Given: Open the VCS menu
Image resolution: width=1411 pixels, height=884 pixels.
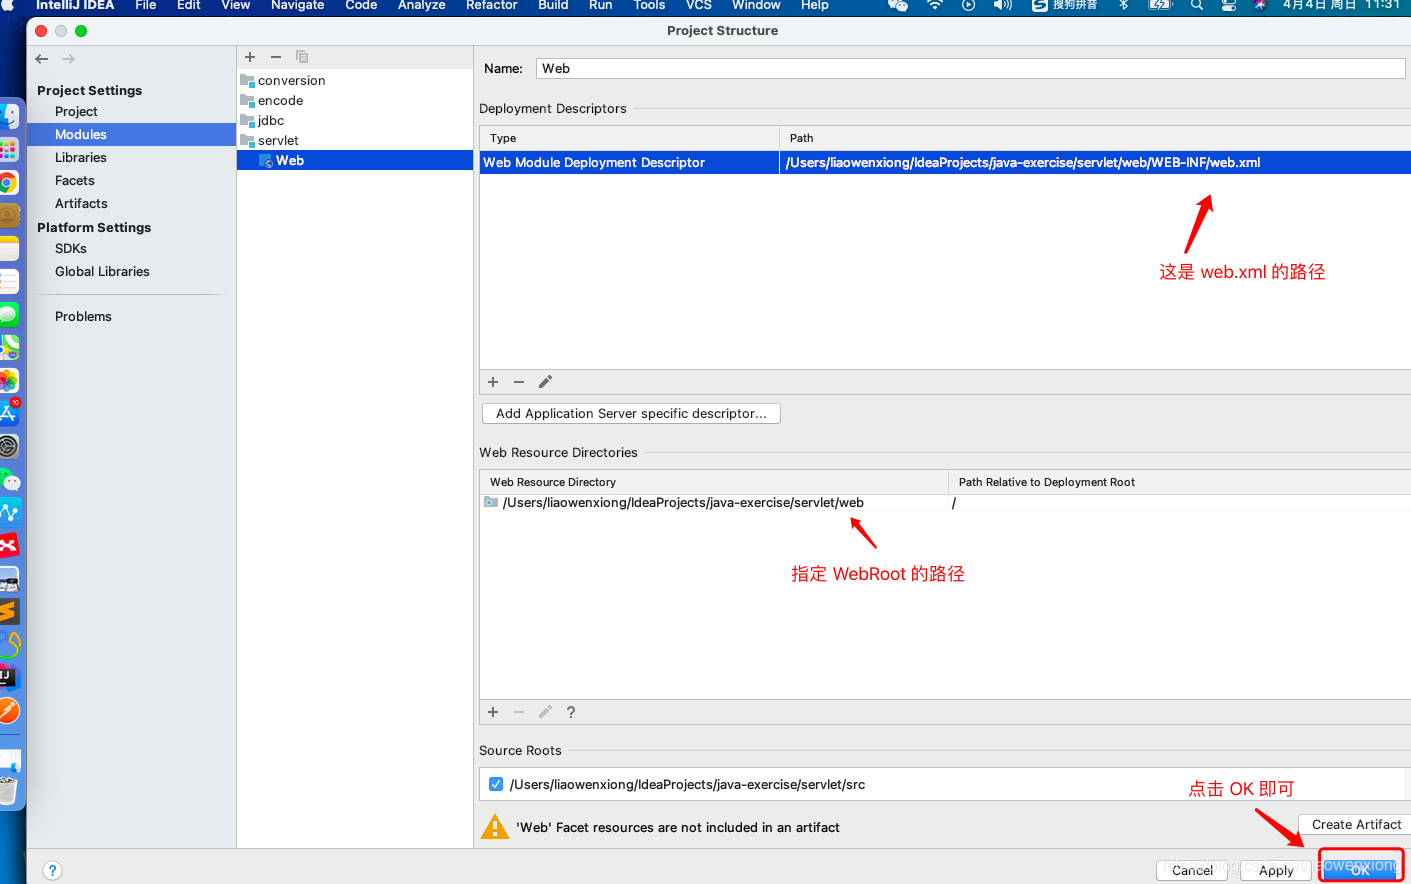Looking at the screenshot, I should [x=699, y=5].
